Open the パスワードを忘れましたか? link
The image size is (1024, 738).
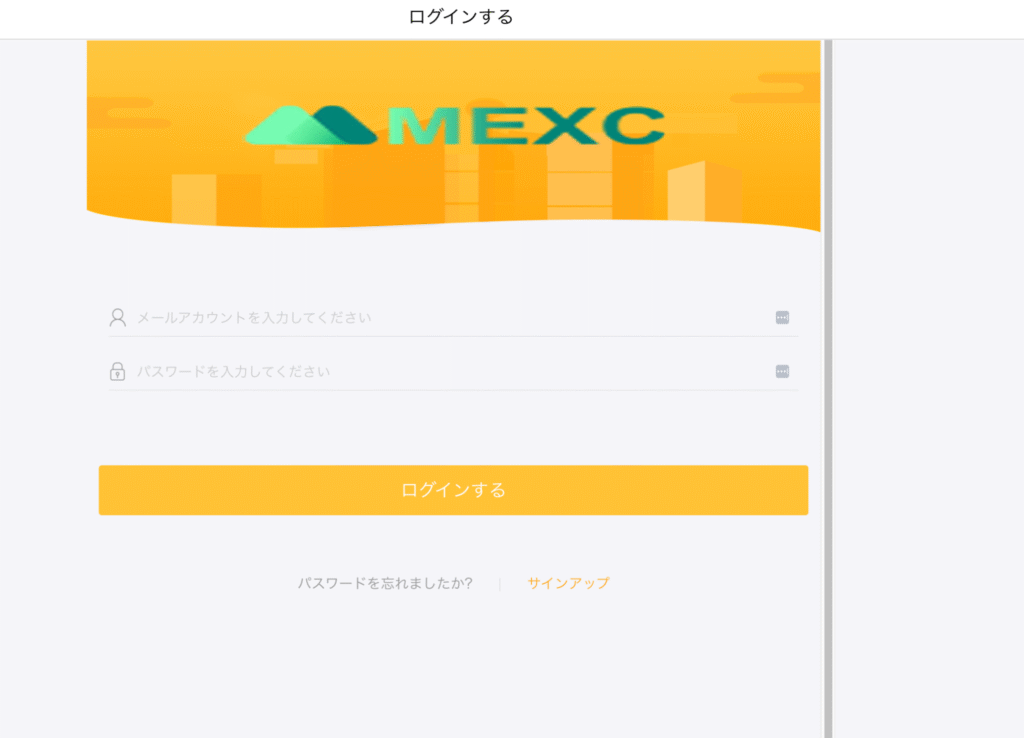click(x=385, y=583)
